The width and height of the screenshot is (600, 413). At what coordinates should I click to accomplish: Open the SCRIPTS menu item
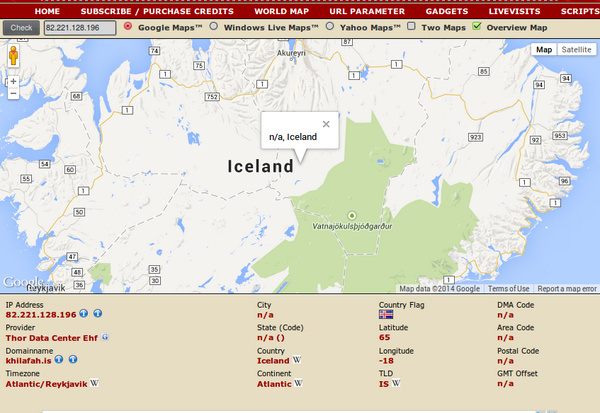(x=580, y=11)
